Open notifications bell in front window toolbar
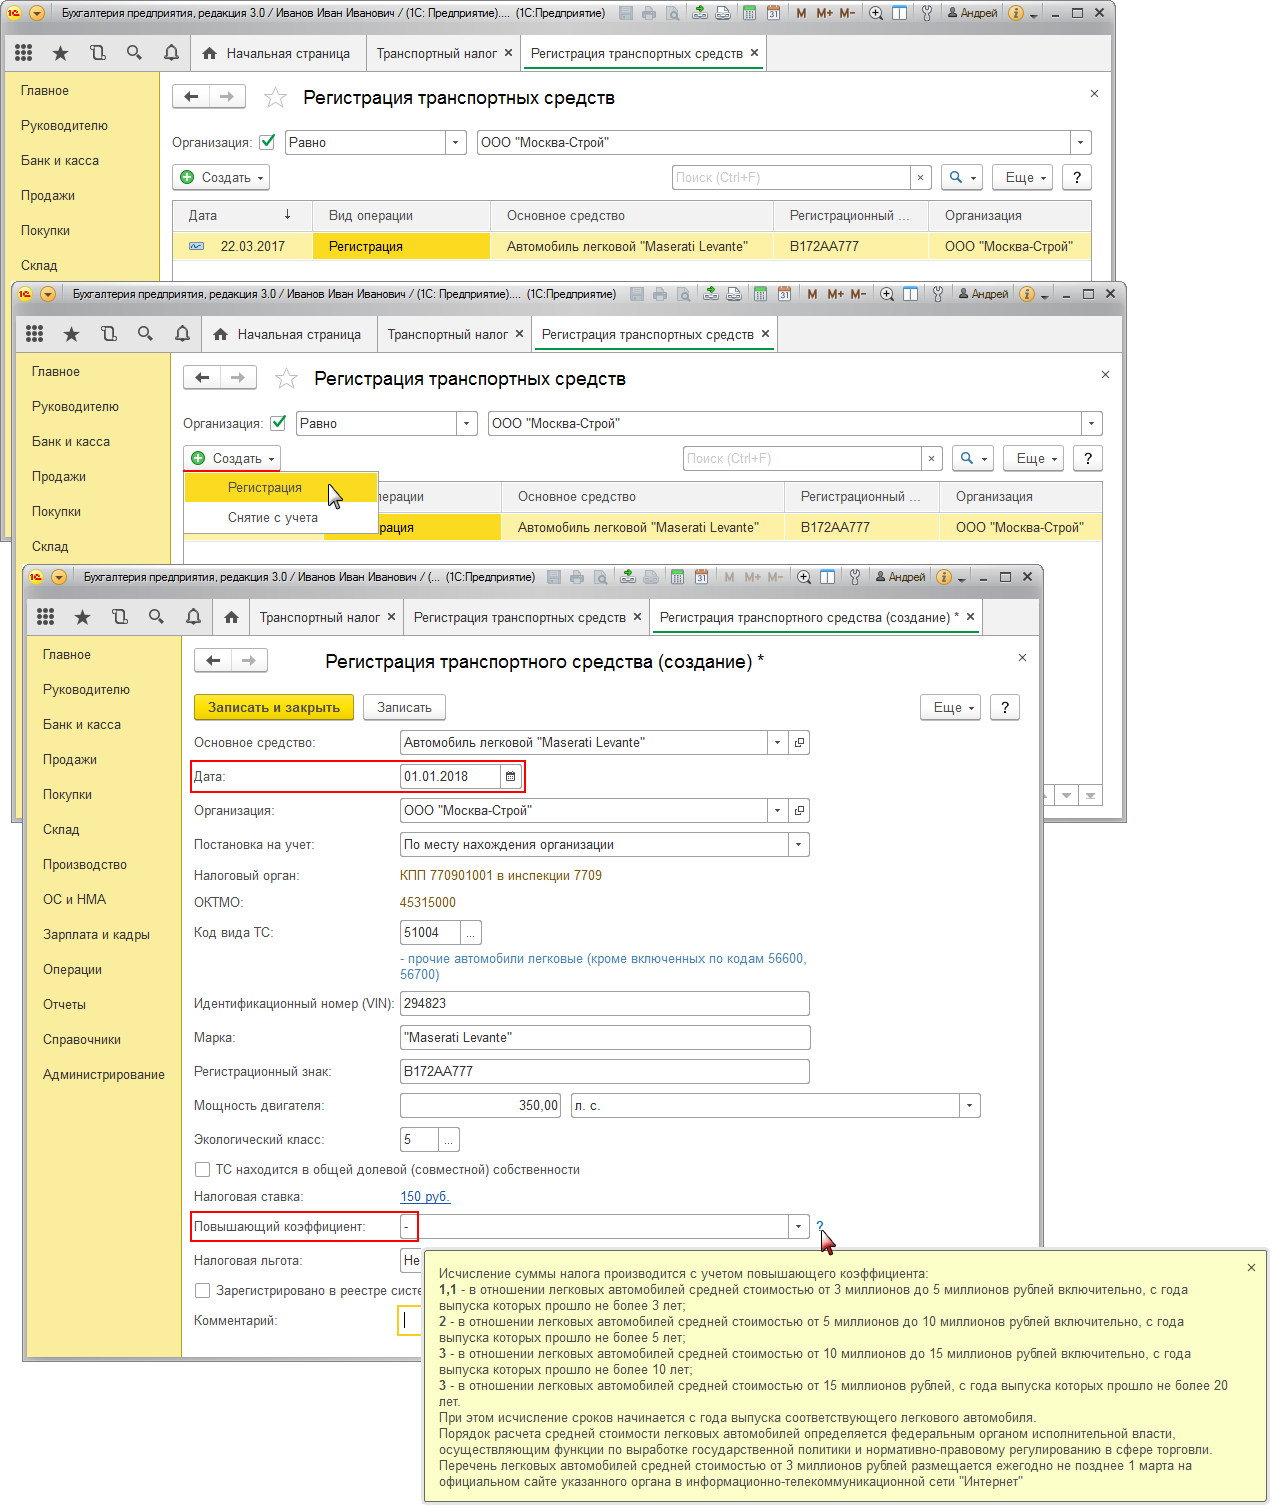The image size is (1272, 1506). [x=193, y=617]
